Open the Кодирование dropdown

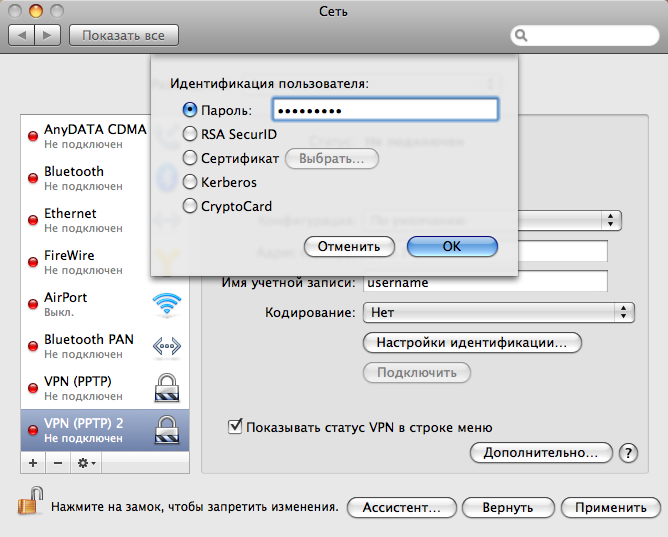[x=498, y=313]
